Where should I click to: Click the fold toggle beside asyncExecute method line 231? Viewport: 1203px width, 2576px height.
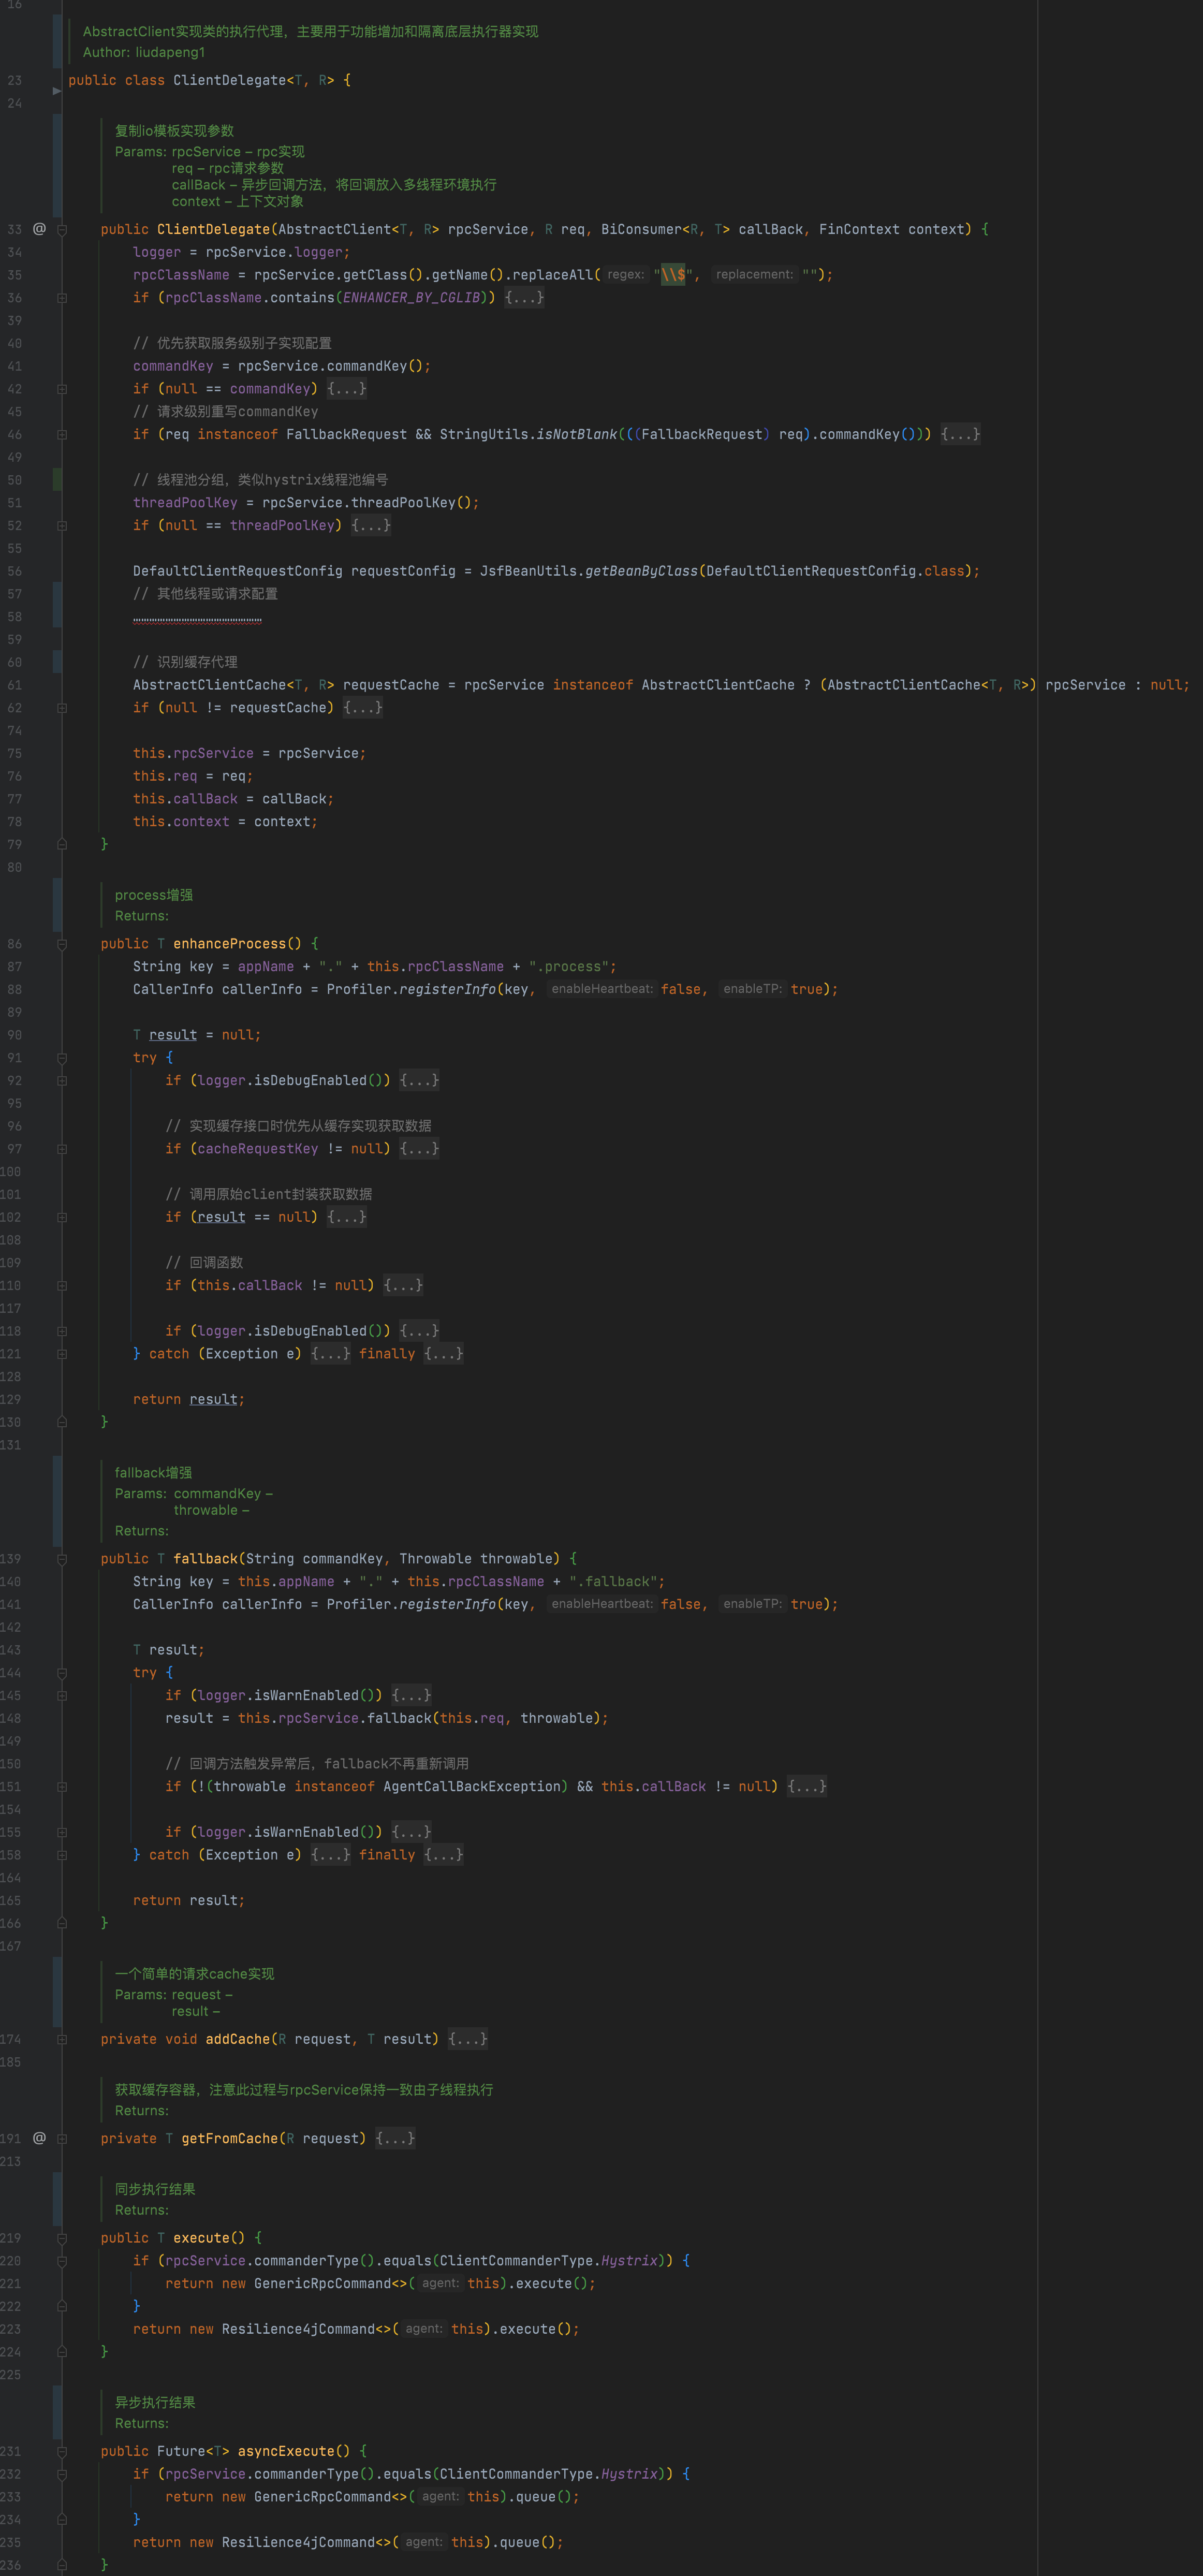click(62, 2451)
